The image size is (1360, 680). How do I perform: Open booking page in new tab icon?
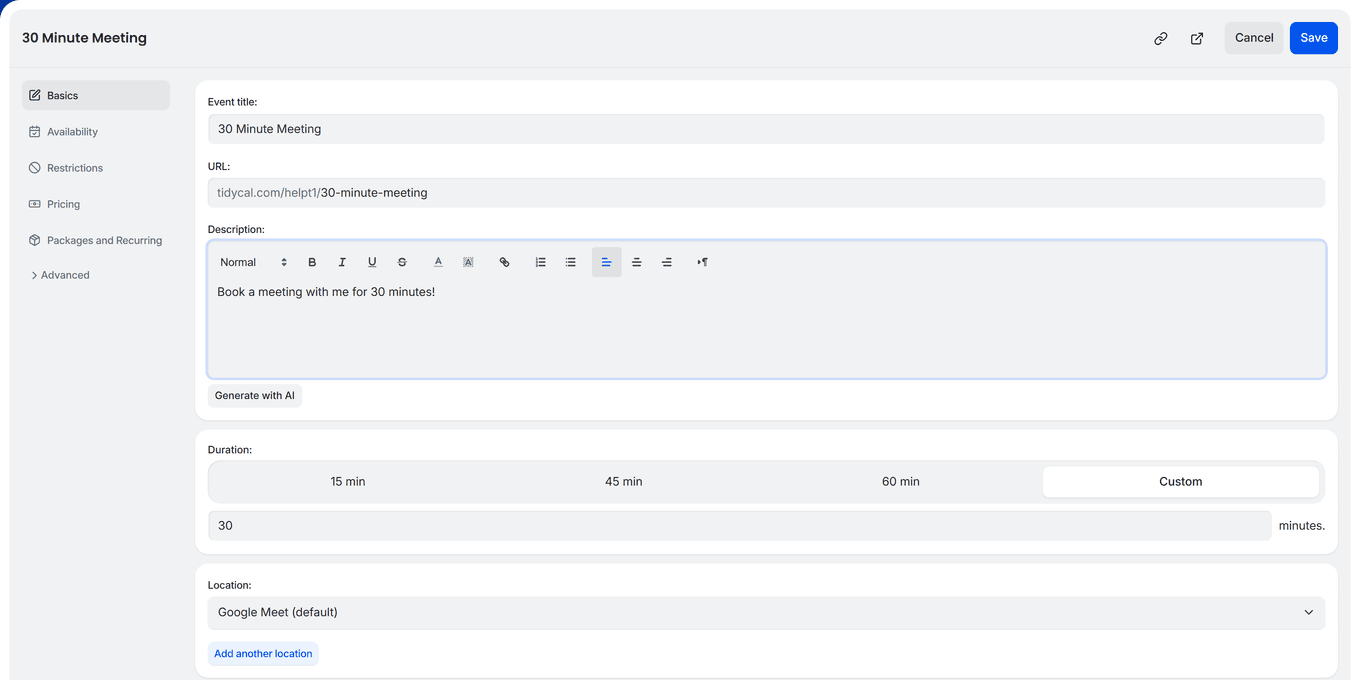click(1196, 37)
